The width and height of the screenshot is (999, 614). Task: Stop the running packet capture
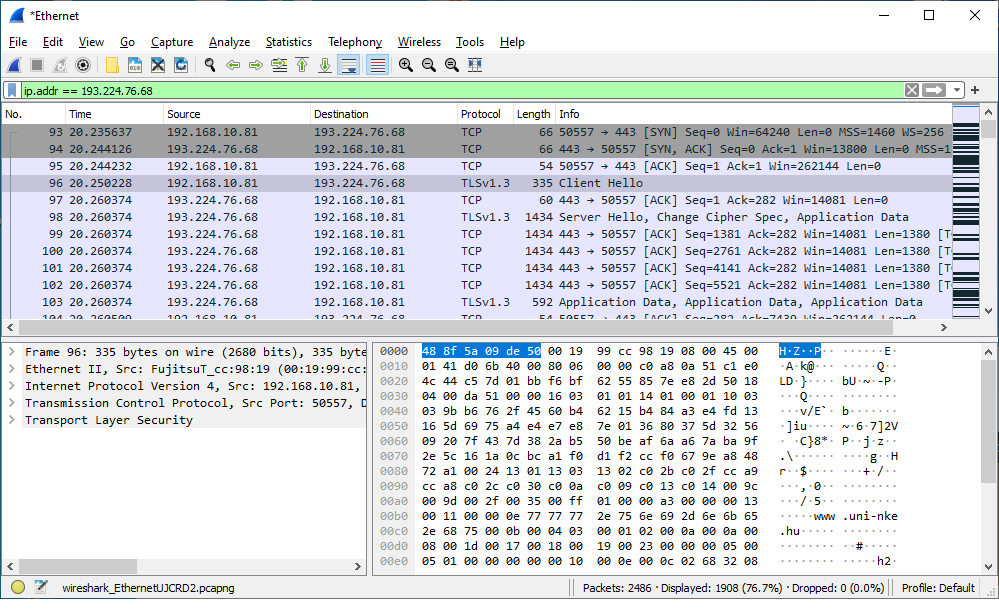click(x=37, y=65)
